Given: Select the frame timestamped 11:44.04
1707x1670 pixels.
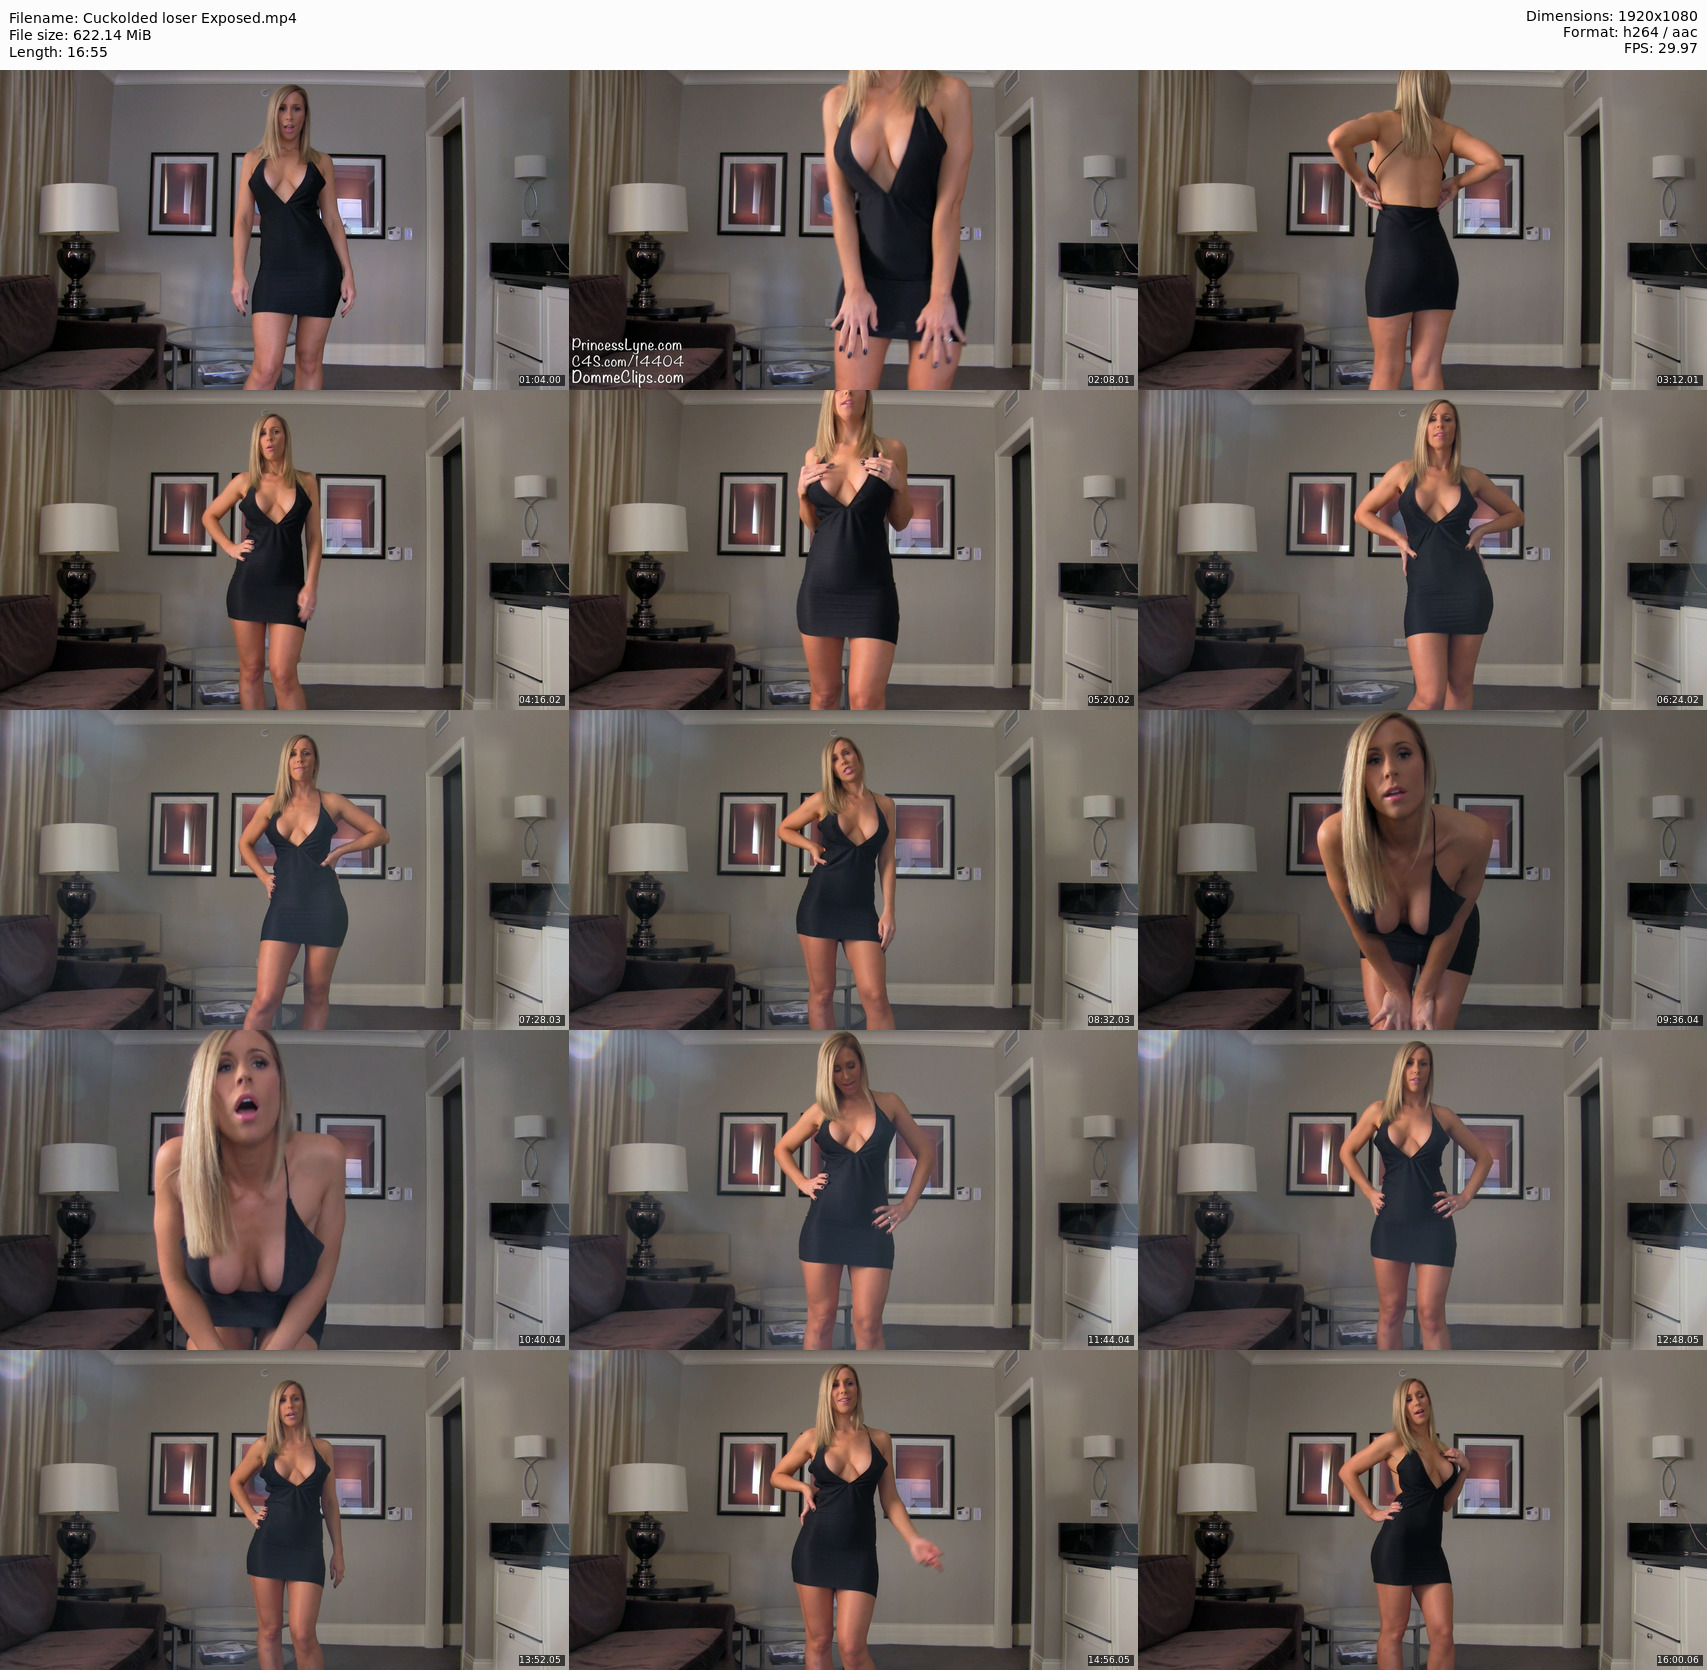Looking at the screenshot, I should click(x=853, y=1190).
